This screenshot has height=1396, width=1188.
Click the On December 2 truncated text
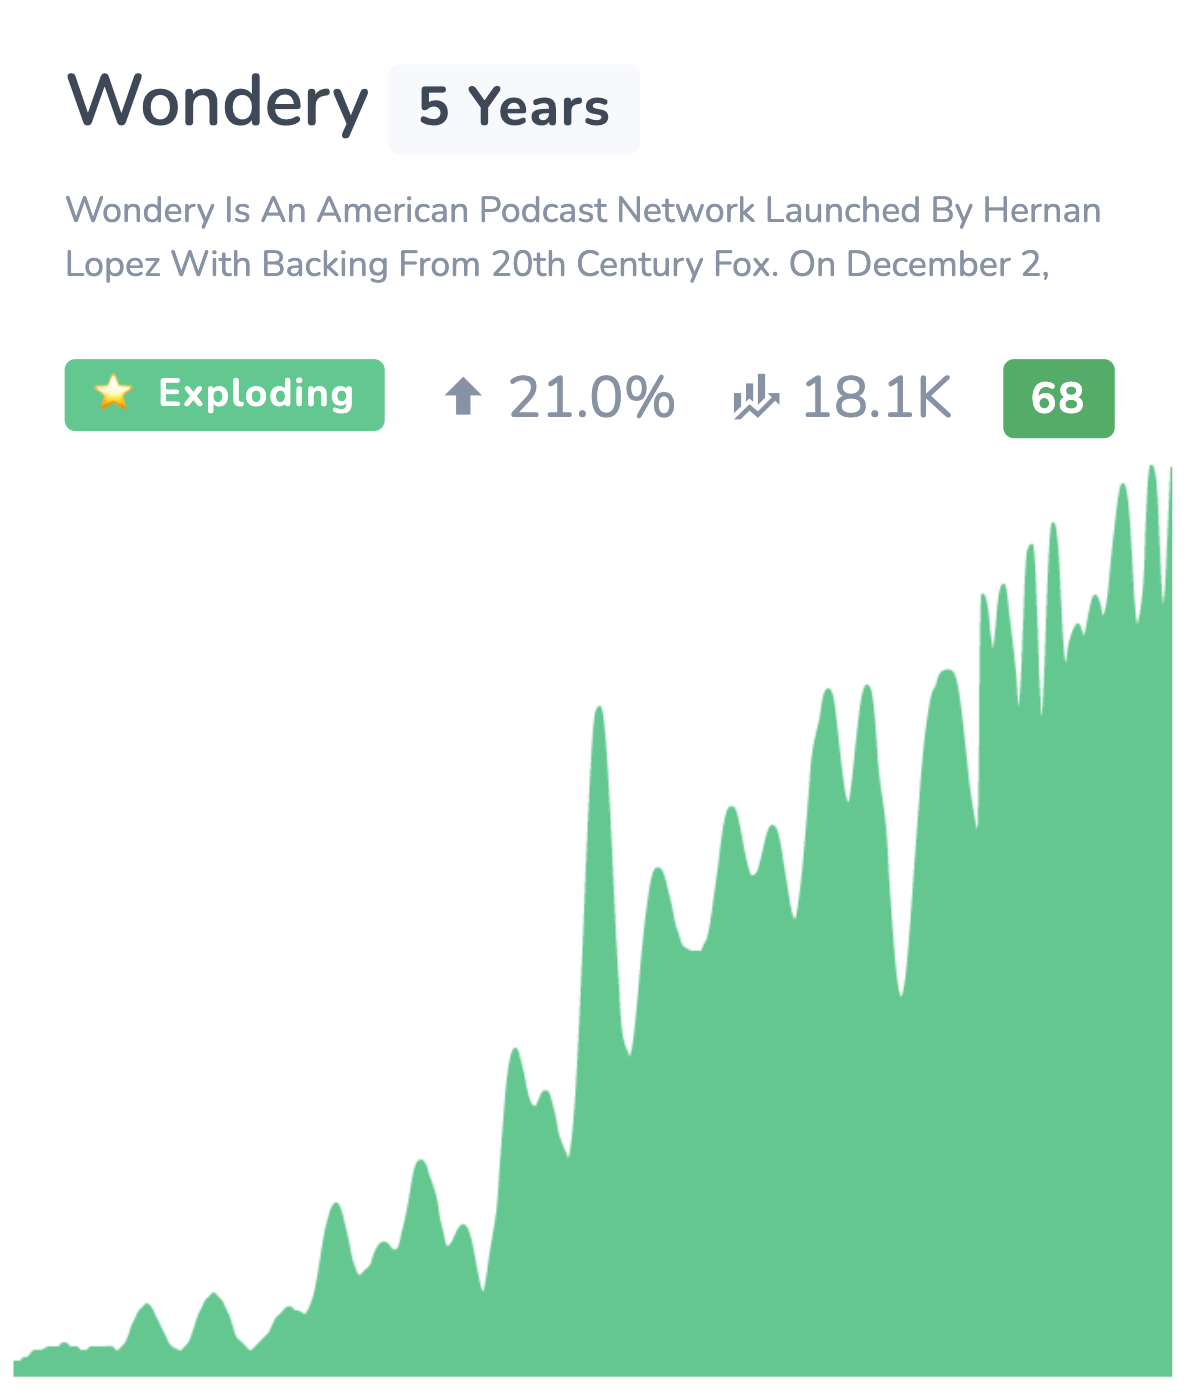[x=918, y=264]
